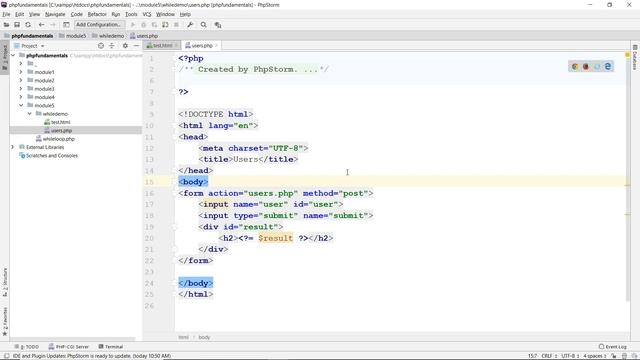Collapse the whiledemo folder
The width and height of the screenshot is (640, 360).
[29, 114]
